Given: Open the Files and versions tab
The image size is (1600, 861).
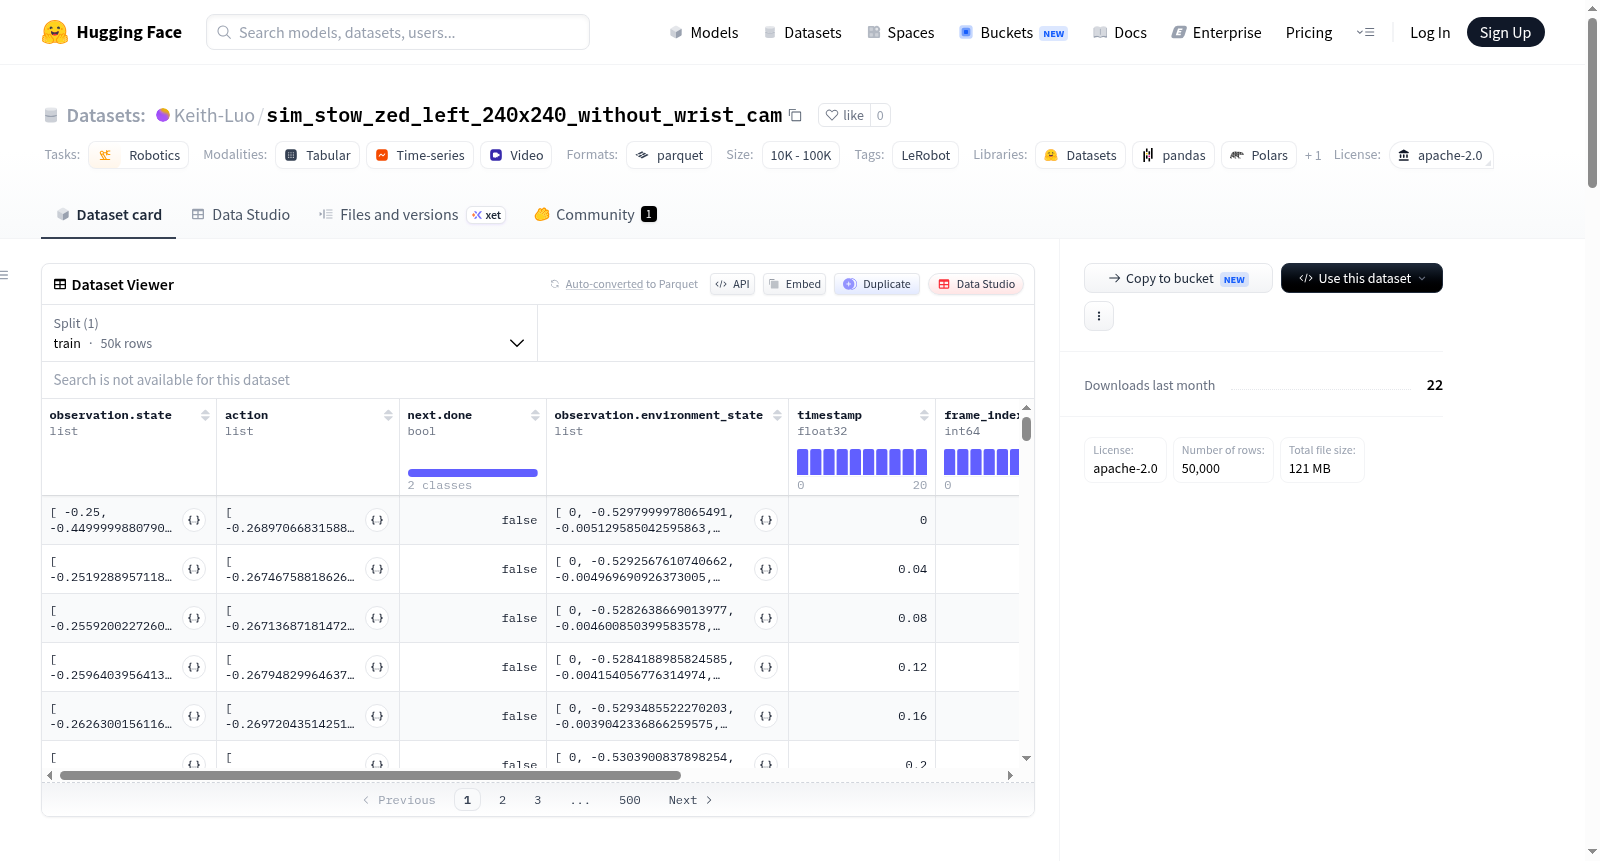Looking at the screenshot, I should pos(412,214).
